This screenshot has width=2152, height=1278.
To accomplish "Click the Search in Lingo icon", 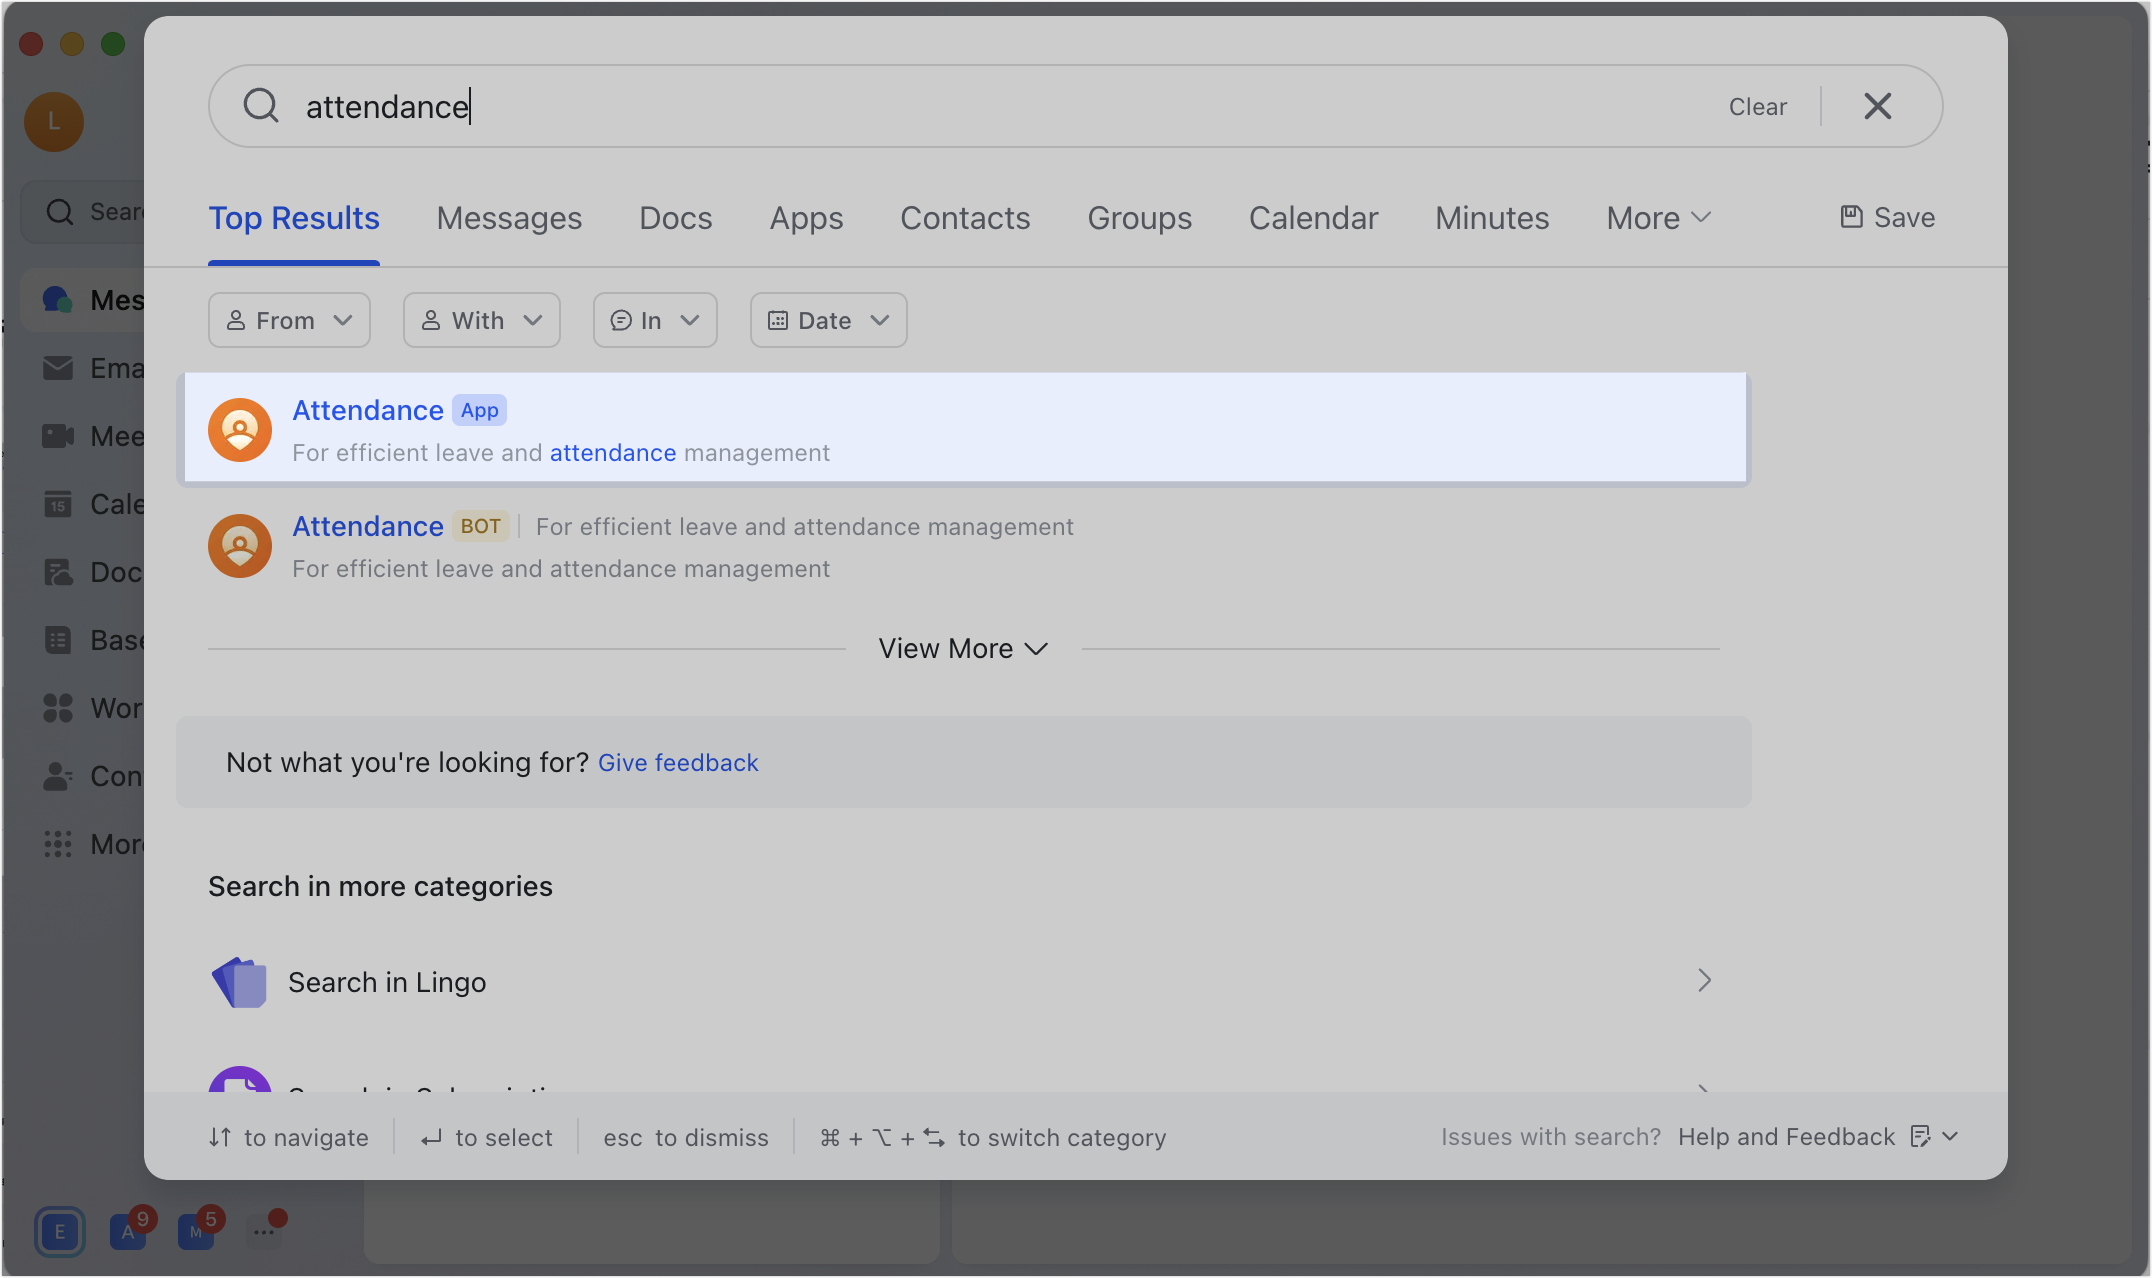I will pos(240,982).
